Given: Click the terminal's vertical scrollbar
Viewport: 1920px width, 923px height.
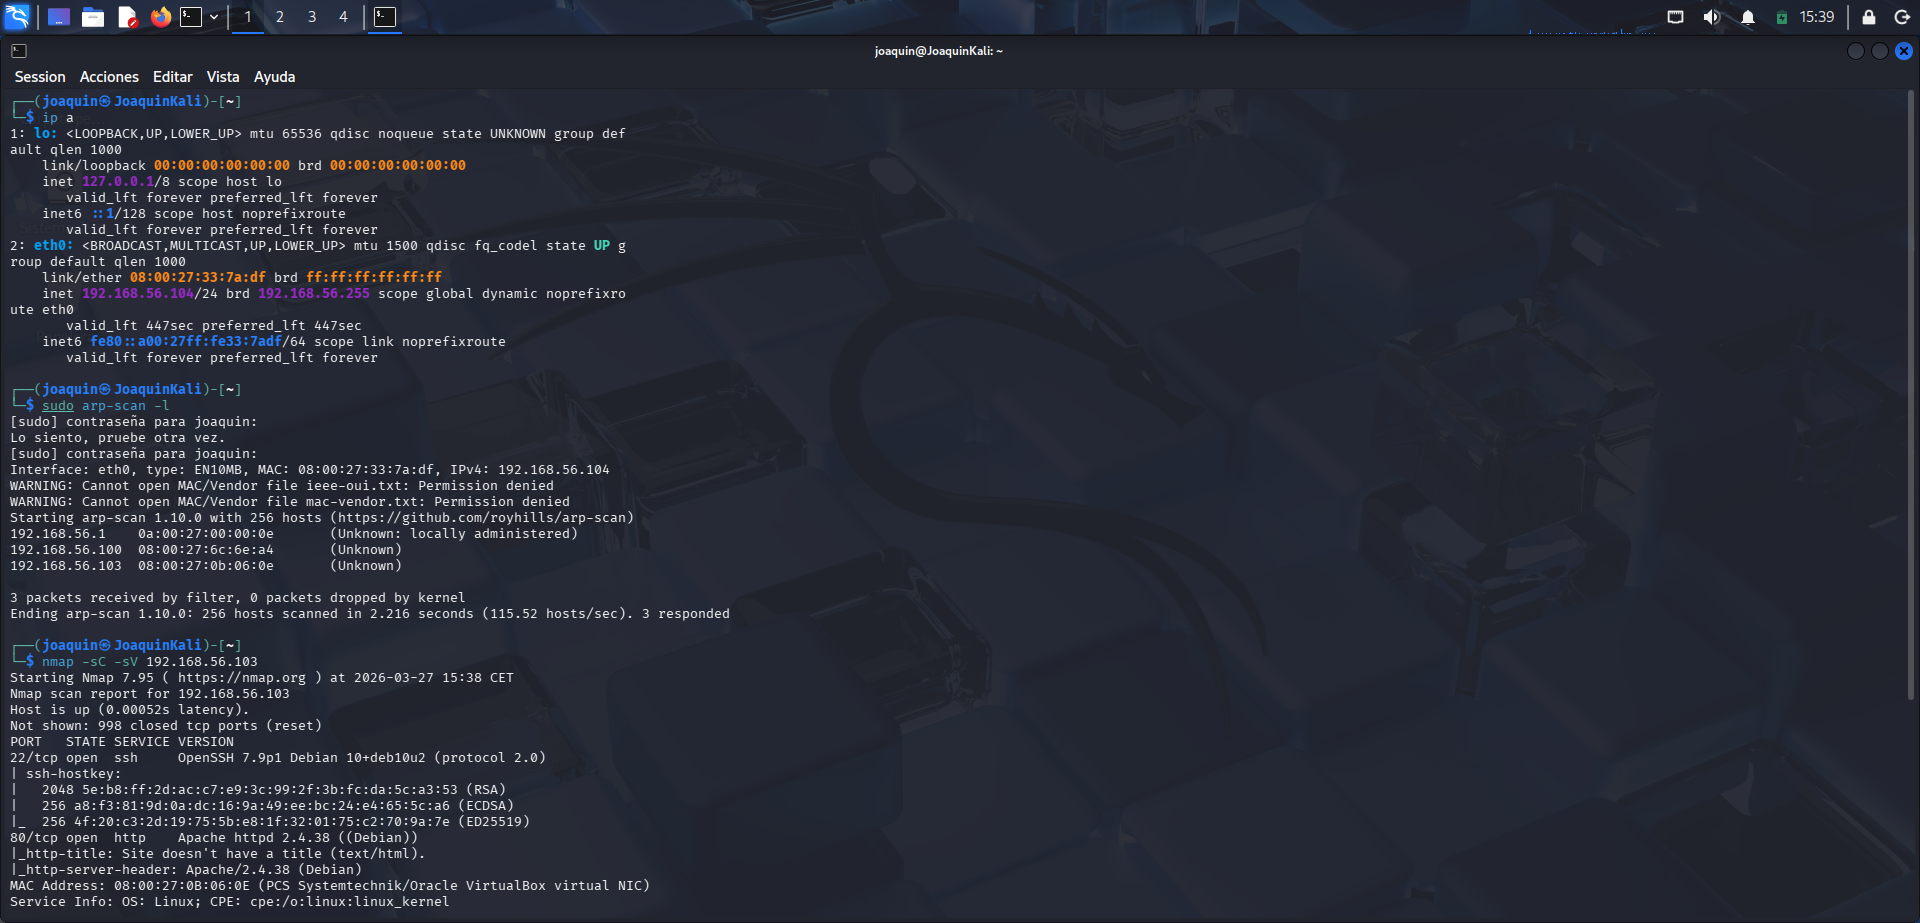Looking at the screenshot, I should coord(1911,400).
